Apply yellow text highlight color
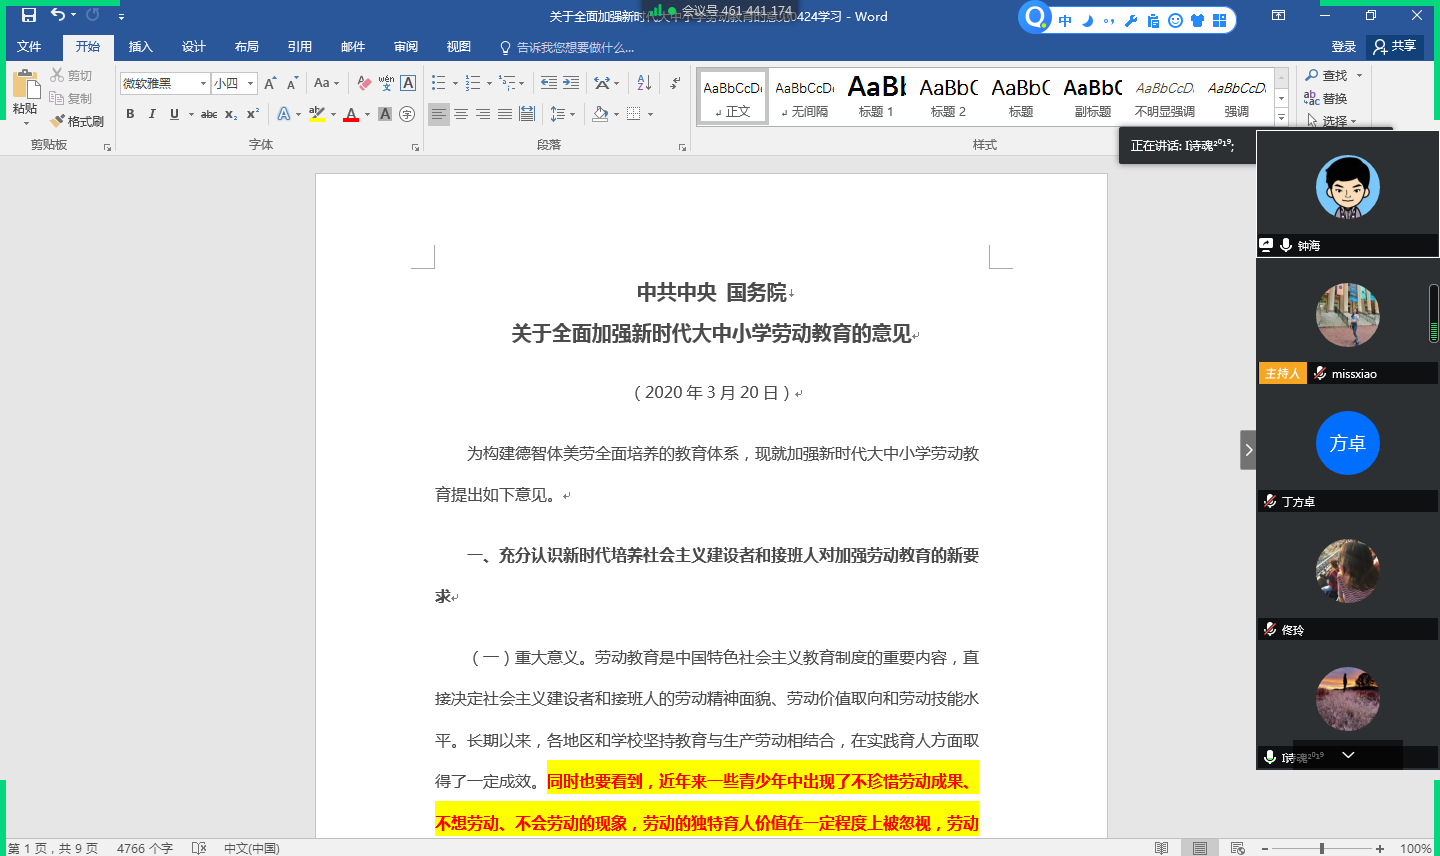The width and height of the screenshot is (1440, 856). coord(317,114)
